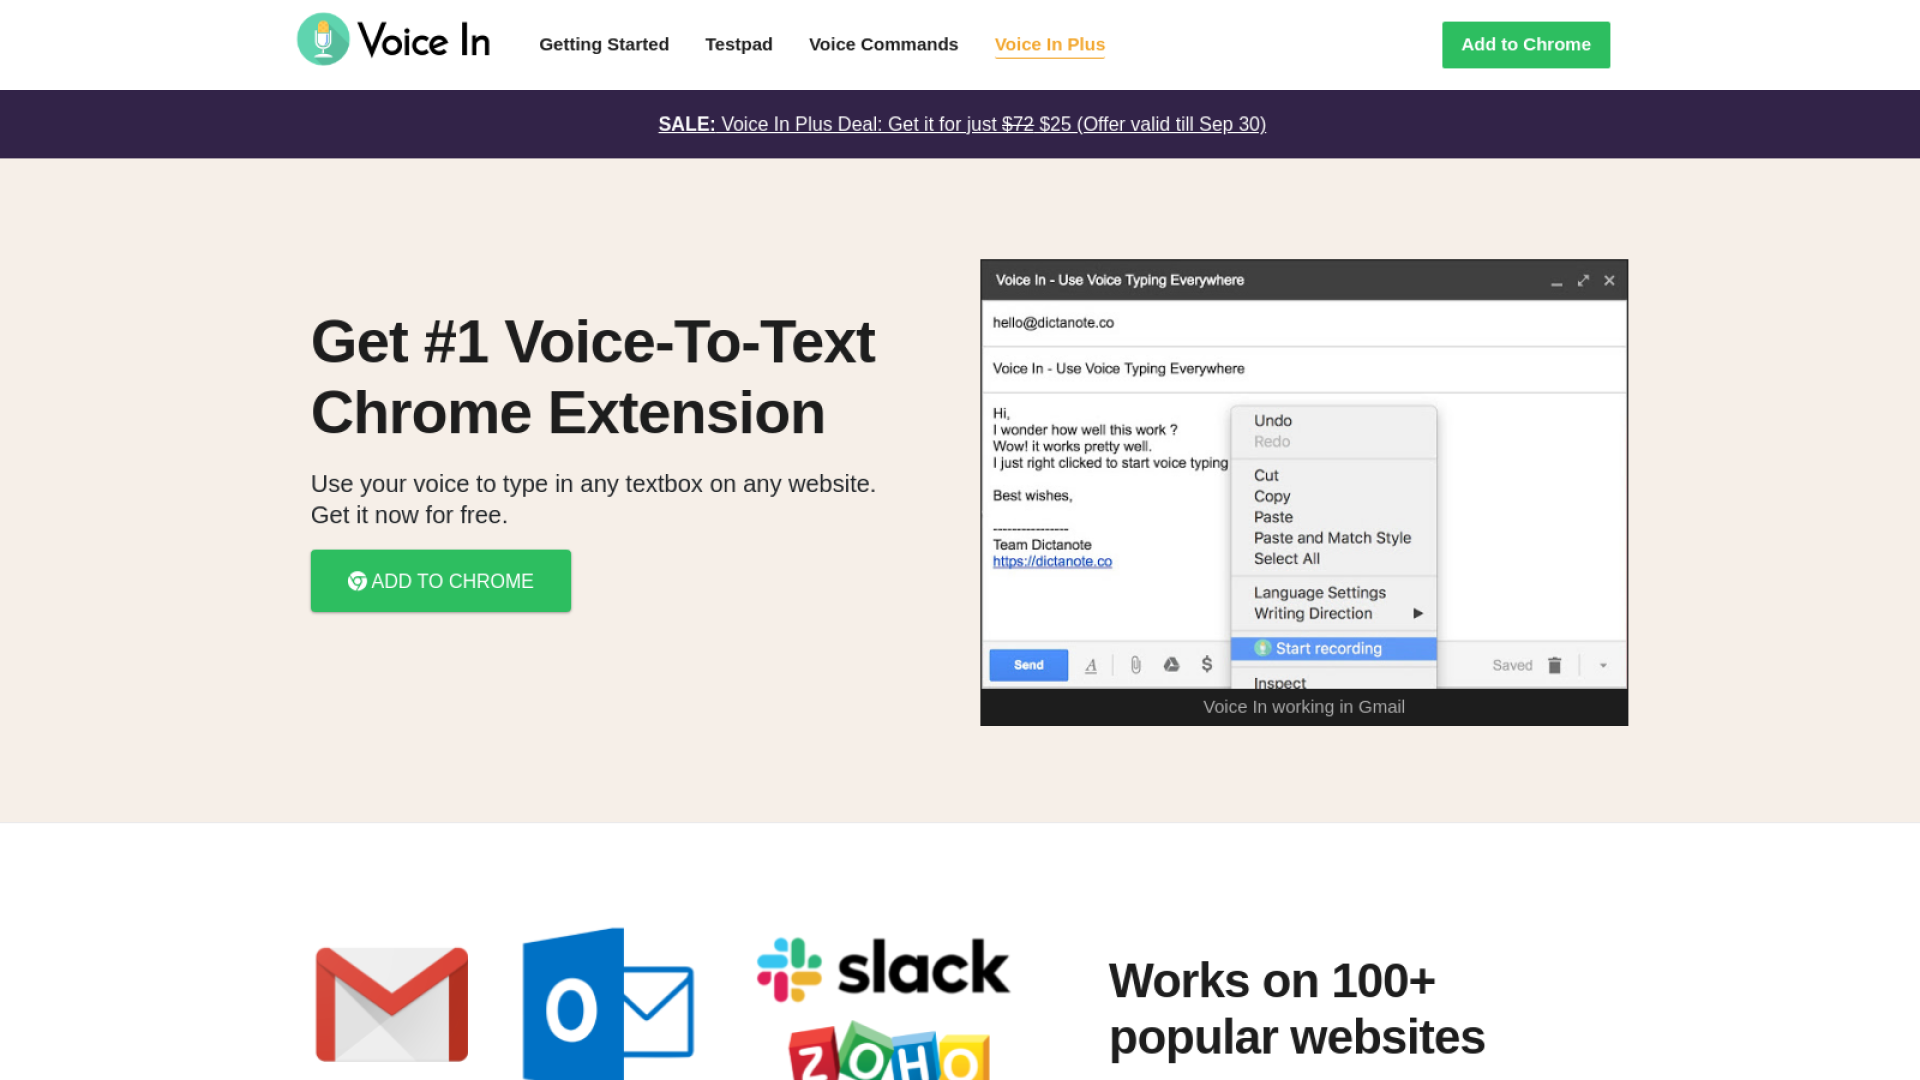Open the Voice Commands nav item

pyautogui.click(x=883, y=44)
